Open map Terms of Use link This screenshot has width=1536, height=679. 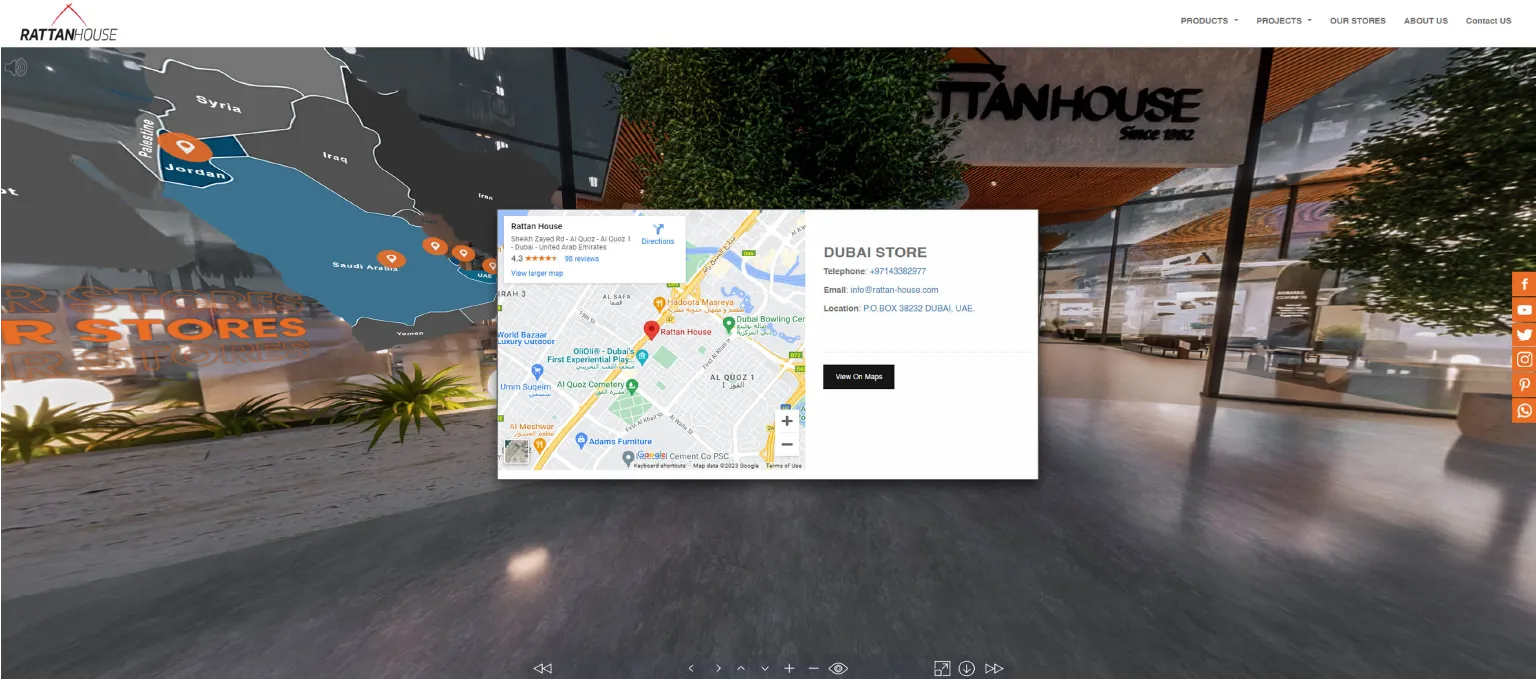click(784, 466)
